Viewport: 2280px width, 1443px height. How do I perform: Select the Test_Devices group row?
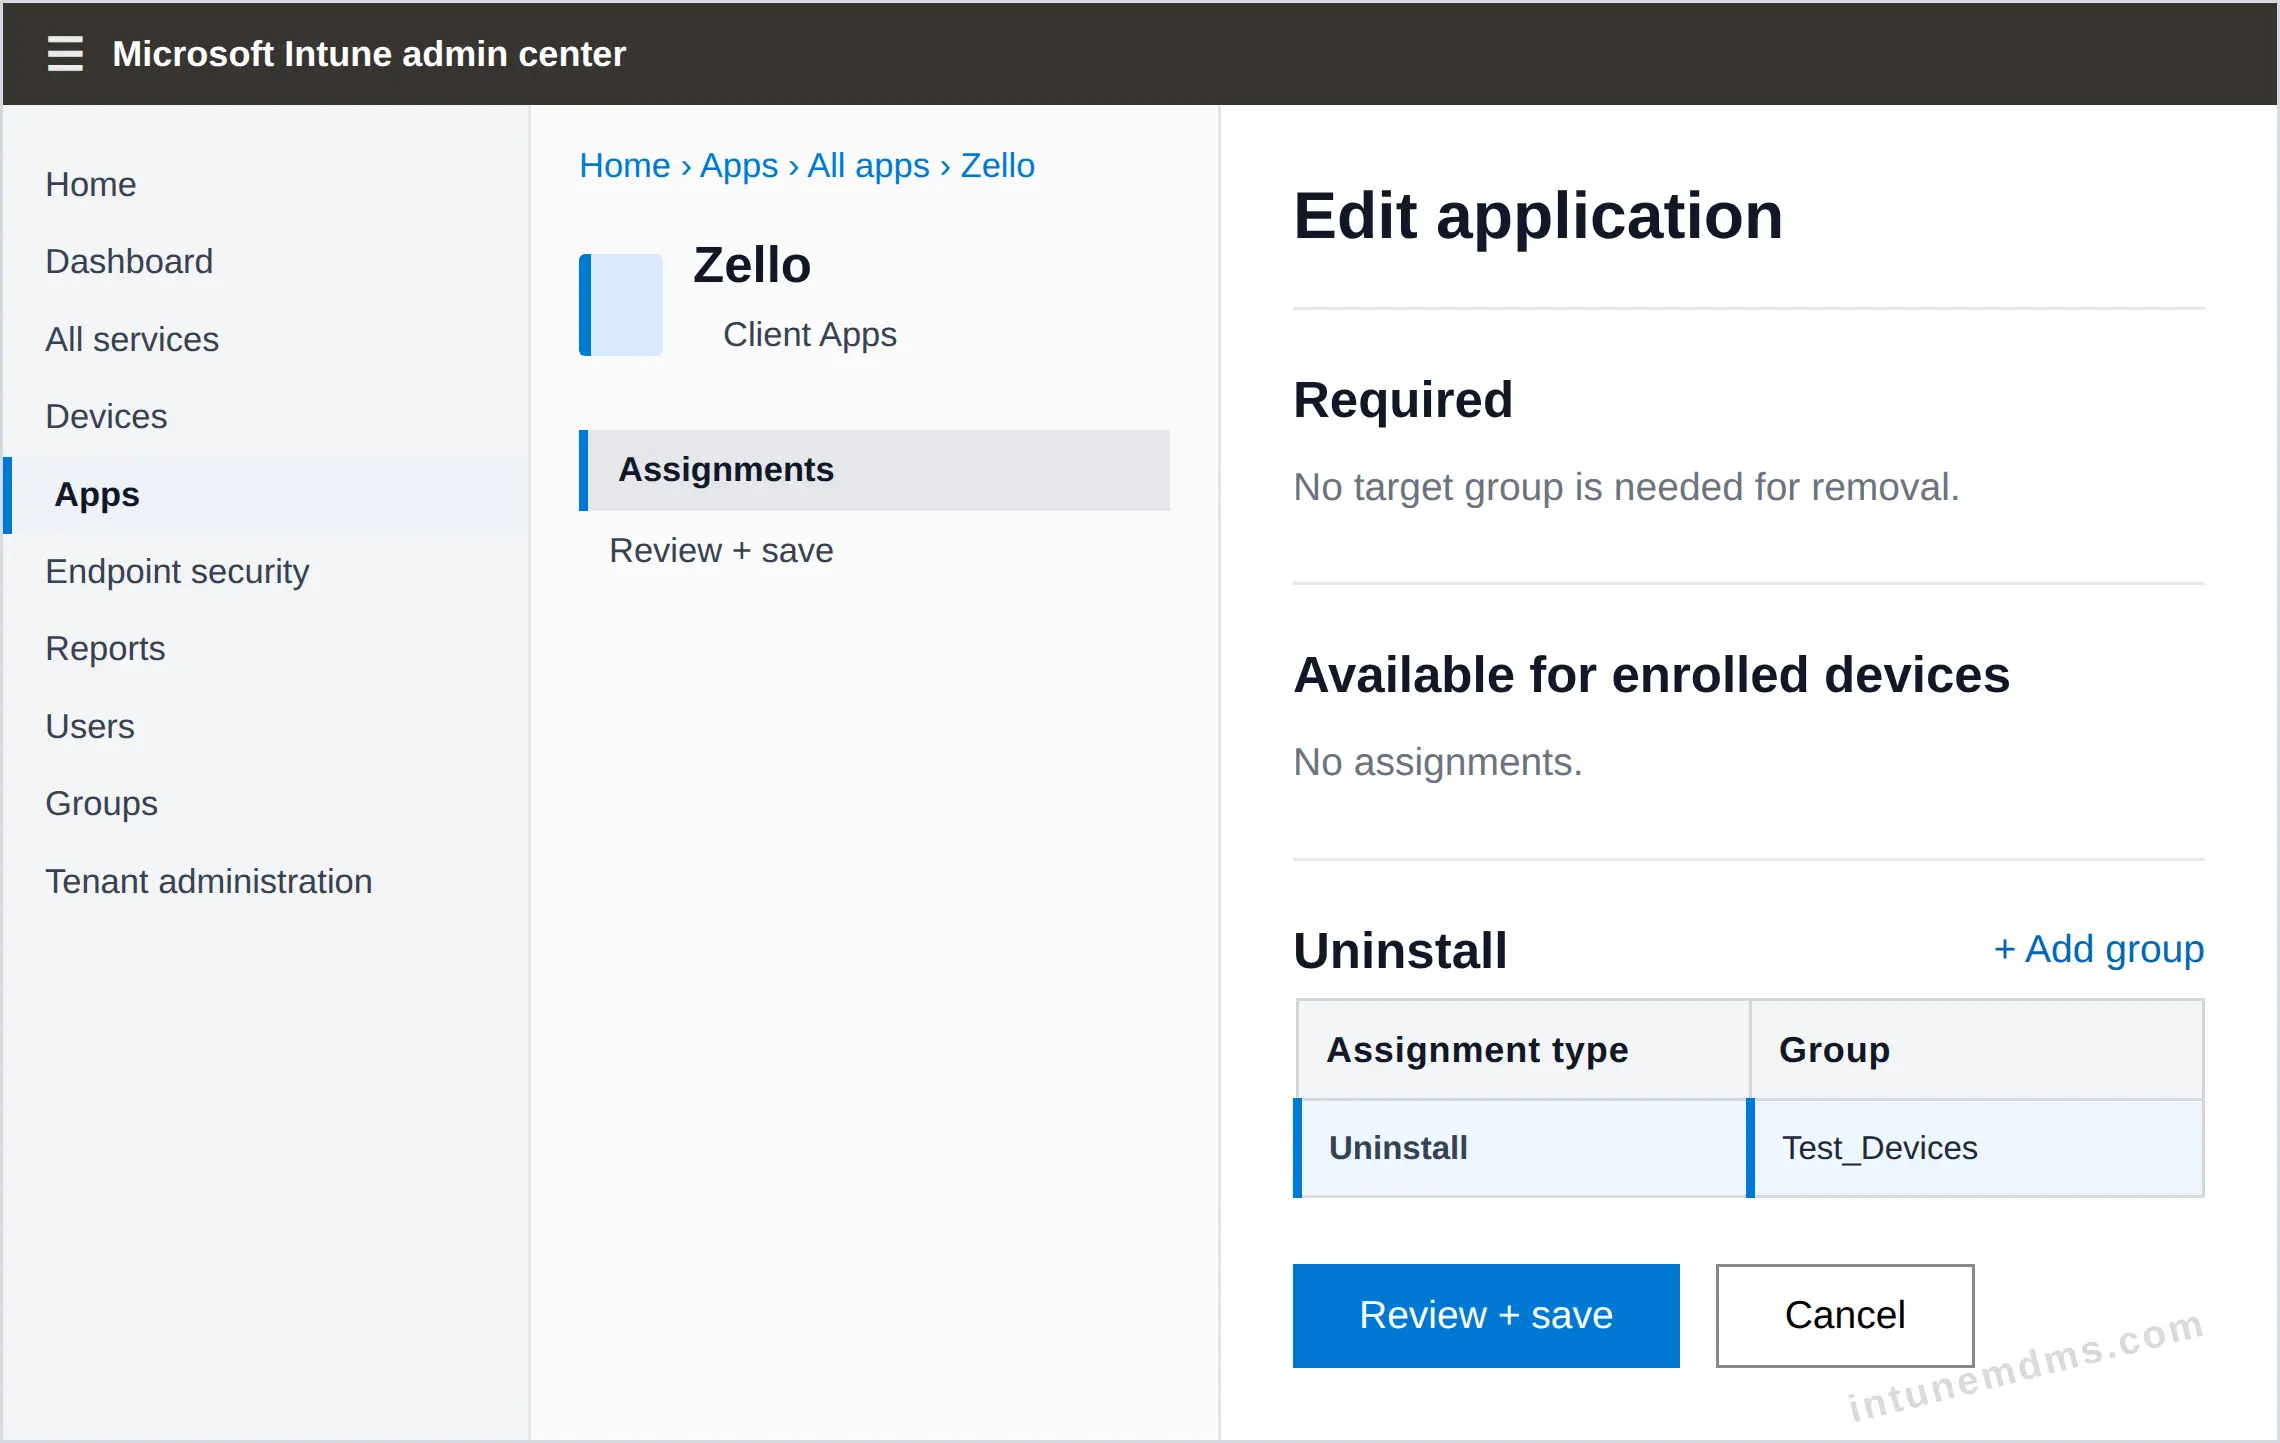1750,1148
